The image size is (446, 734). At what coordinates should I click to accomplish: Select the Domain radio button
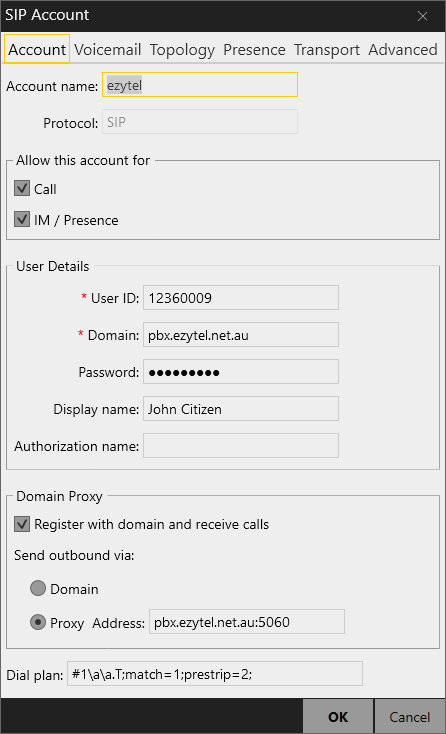coord(38,588)
